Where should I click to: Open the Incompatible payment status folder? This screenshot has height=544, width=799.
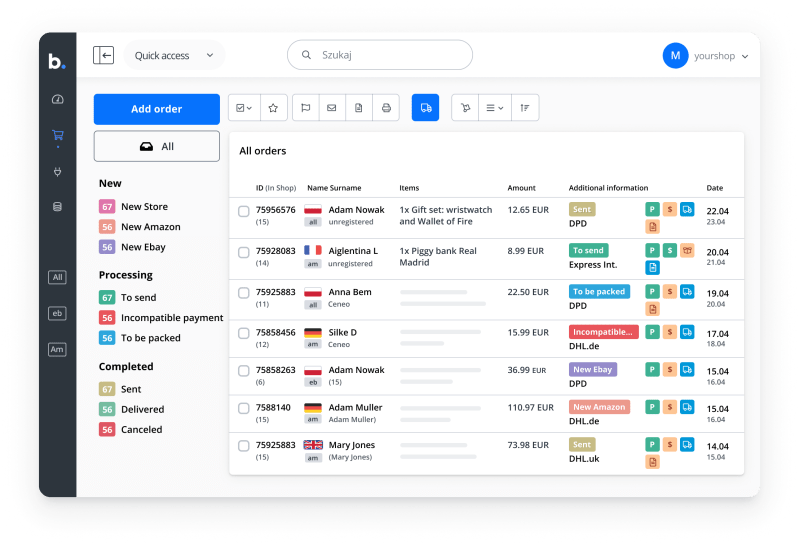[x=161, y=317]
